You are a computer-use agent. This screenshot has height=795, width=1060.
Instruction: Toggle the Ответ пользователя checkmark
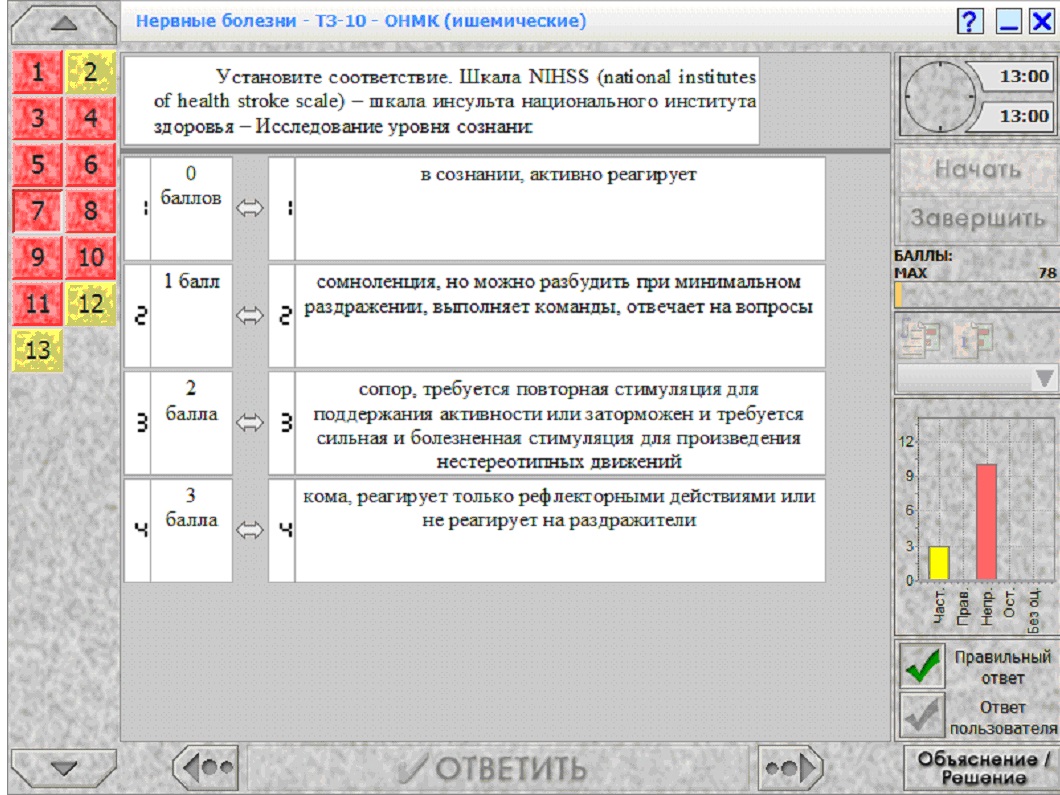pyautogui.click(x=922, y=715)
